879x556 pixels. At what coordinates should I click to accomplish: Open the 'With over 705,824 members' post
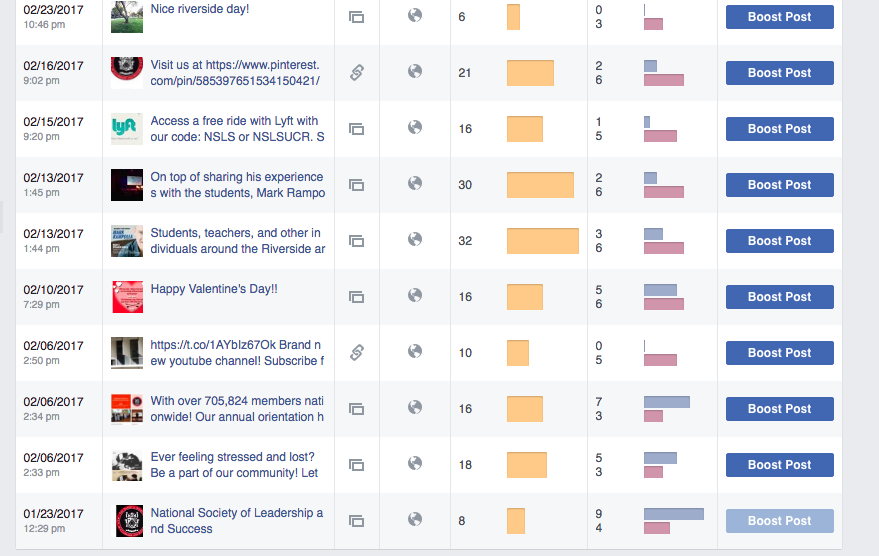[237, 409]
